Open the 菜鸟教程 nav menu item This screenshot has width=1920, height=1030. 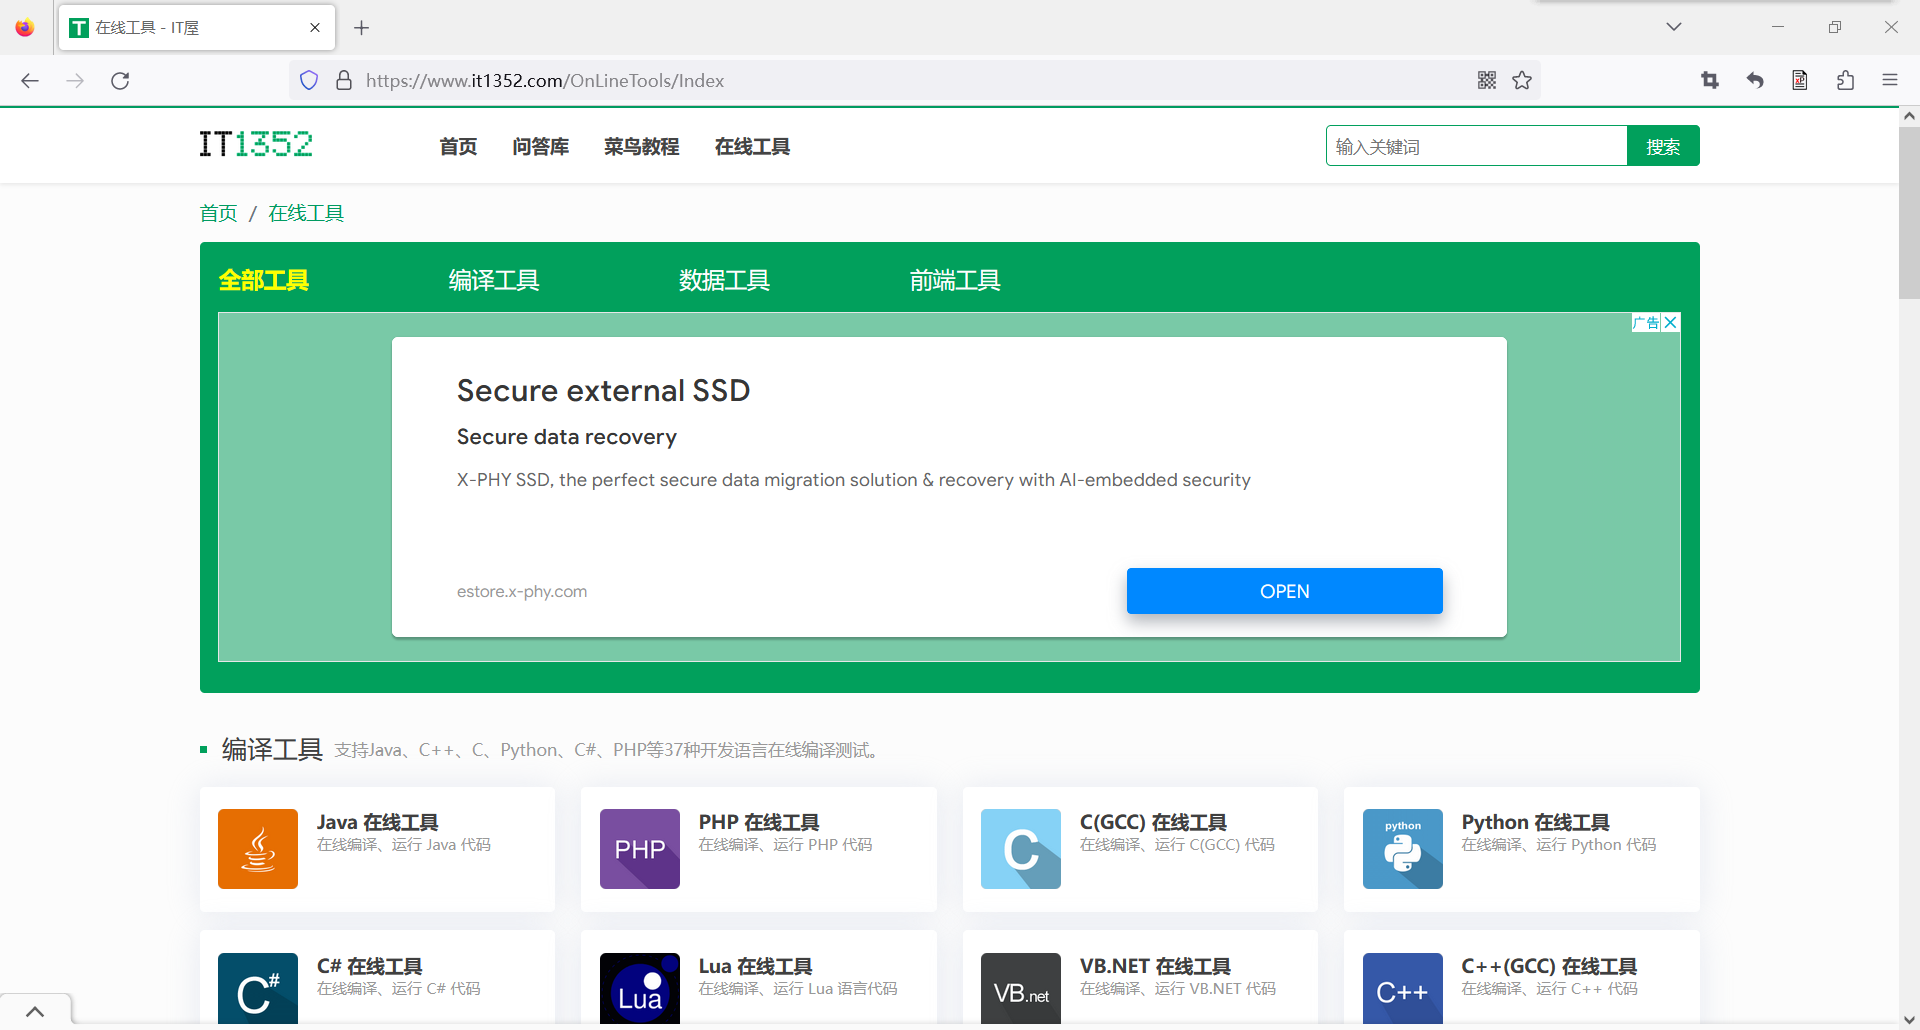(642, 147)
